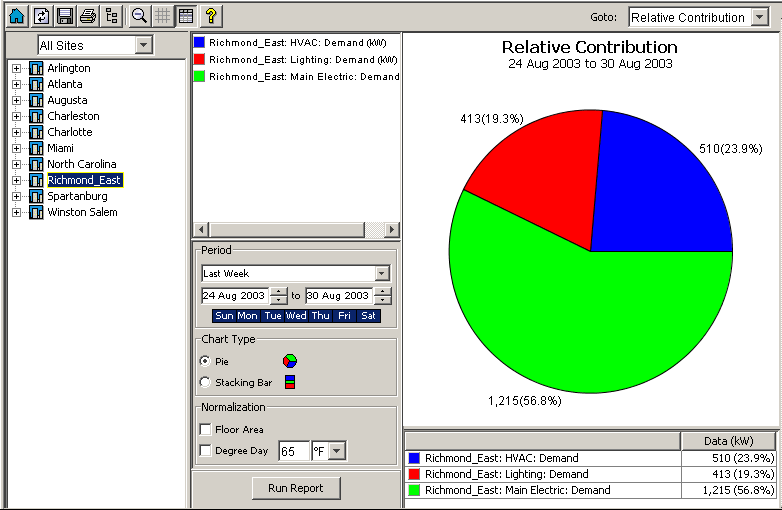Open the Goto Relative Contribution dropdown
The image size is (782, 510).
pyautogui.click(x=759, y=18)
